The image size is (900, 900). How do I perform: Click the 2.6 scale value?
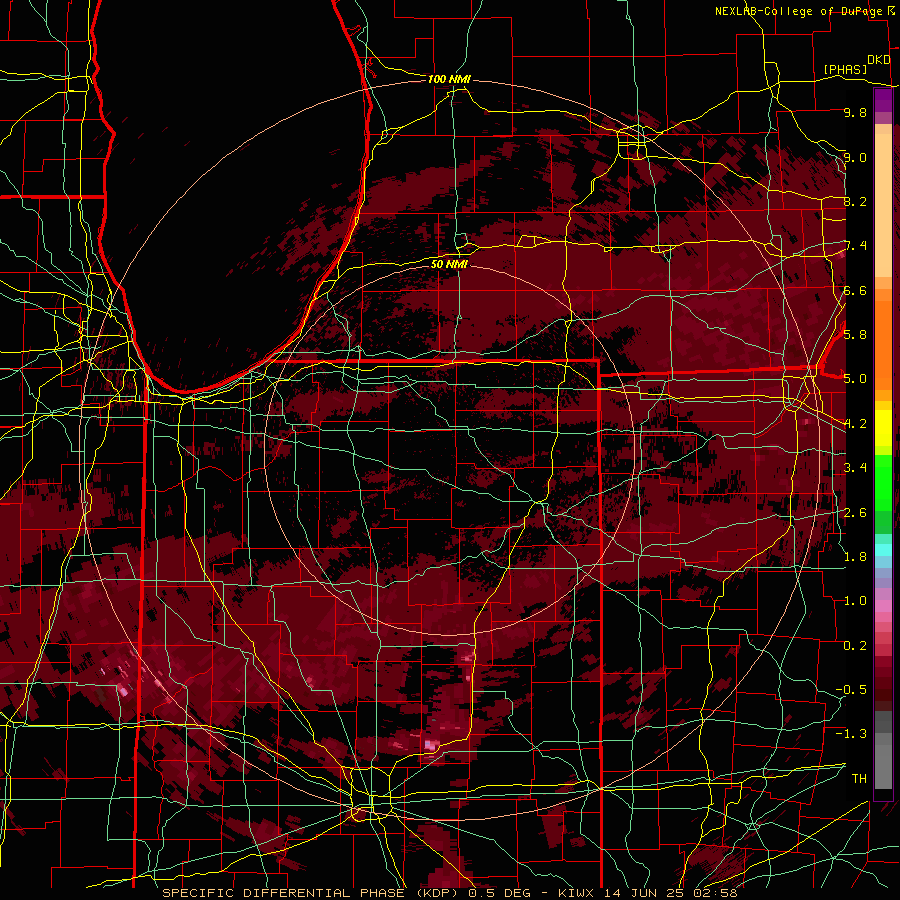coord(855,513)
